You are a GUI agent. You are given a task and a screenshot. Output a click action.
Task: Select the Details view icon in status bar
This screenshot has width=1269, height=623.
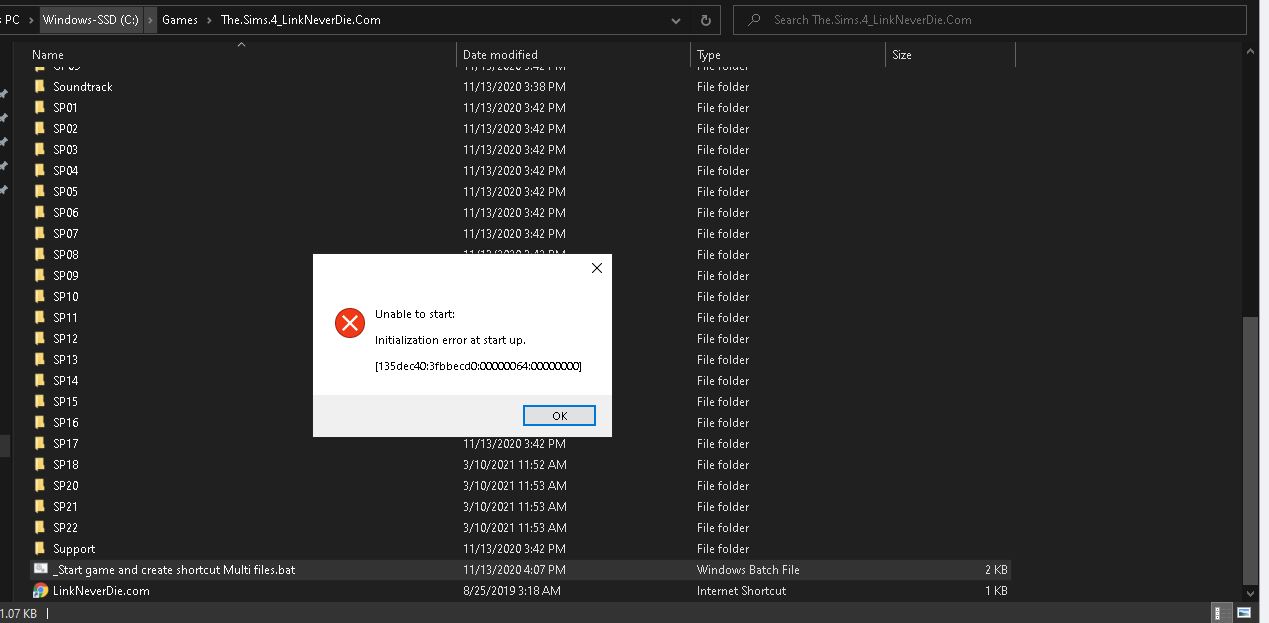click(x=1220, y=612)
